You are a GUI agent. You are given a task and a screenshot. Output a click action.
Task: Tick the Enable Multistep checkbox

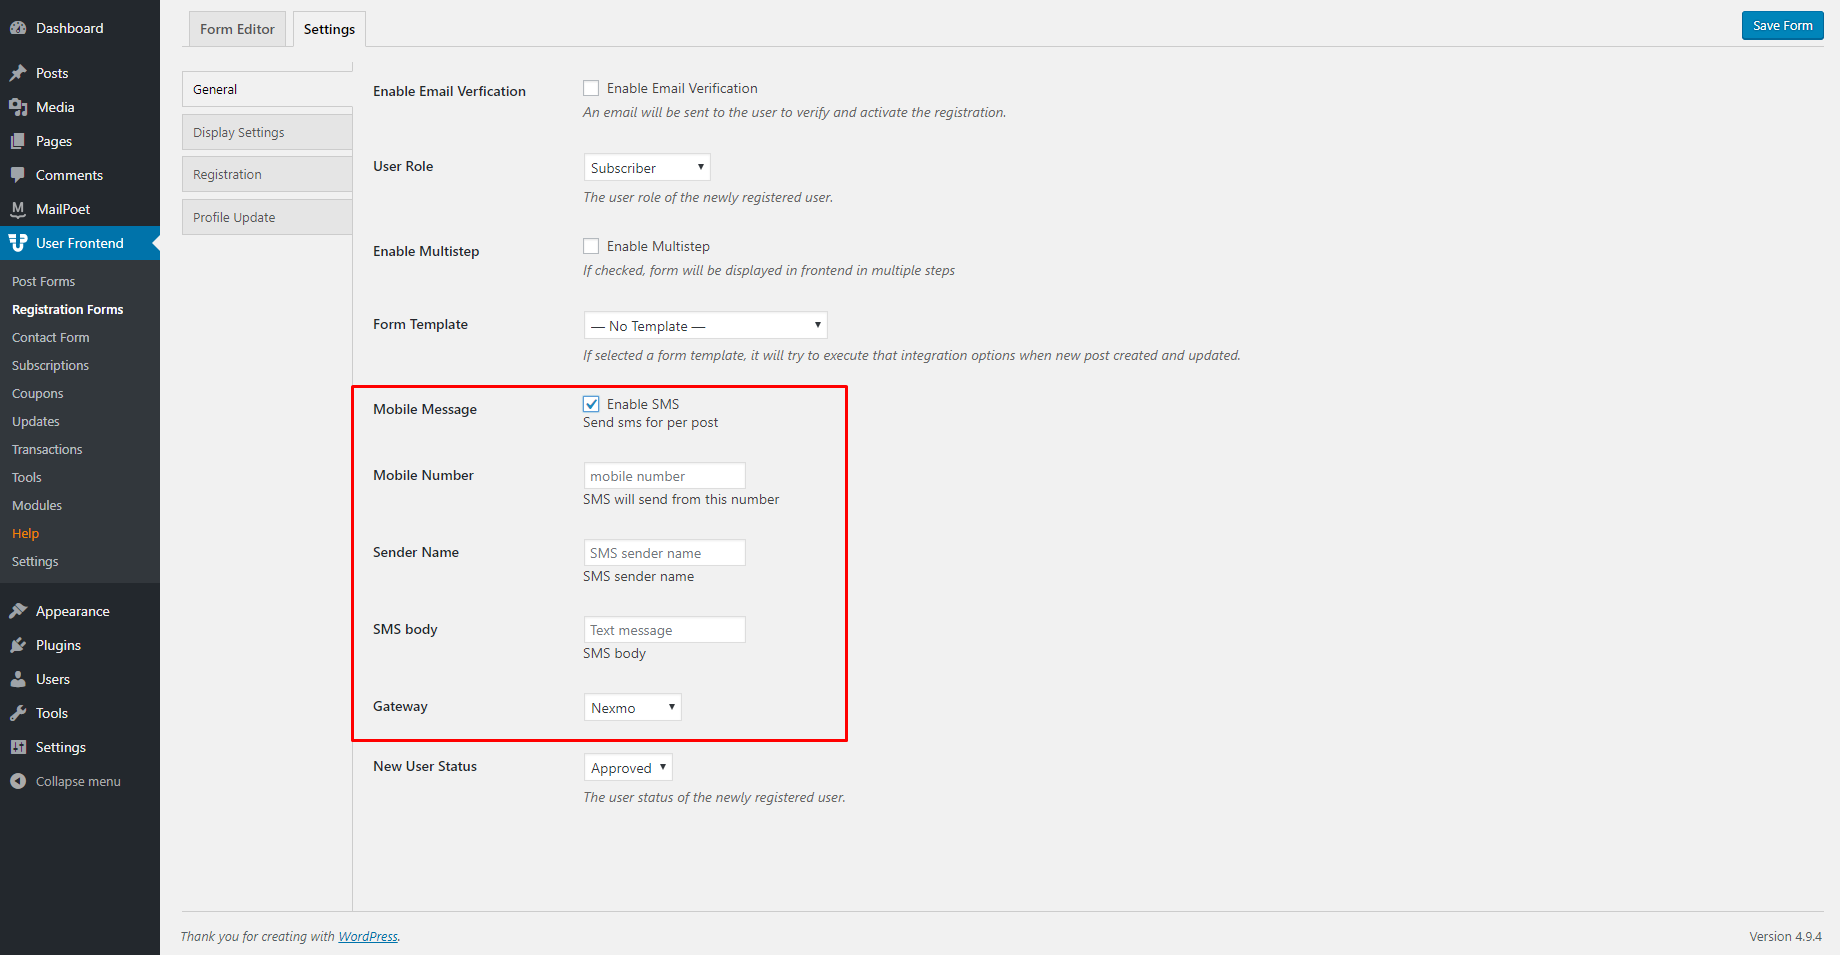coord(591,246)
